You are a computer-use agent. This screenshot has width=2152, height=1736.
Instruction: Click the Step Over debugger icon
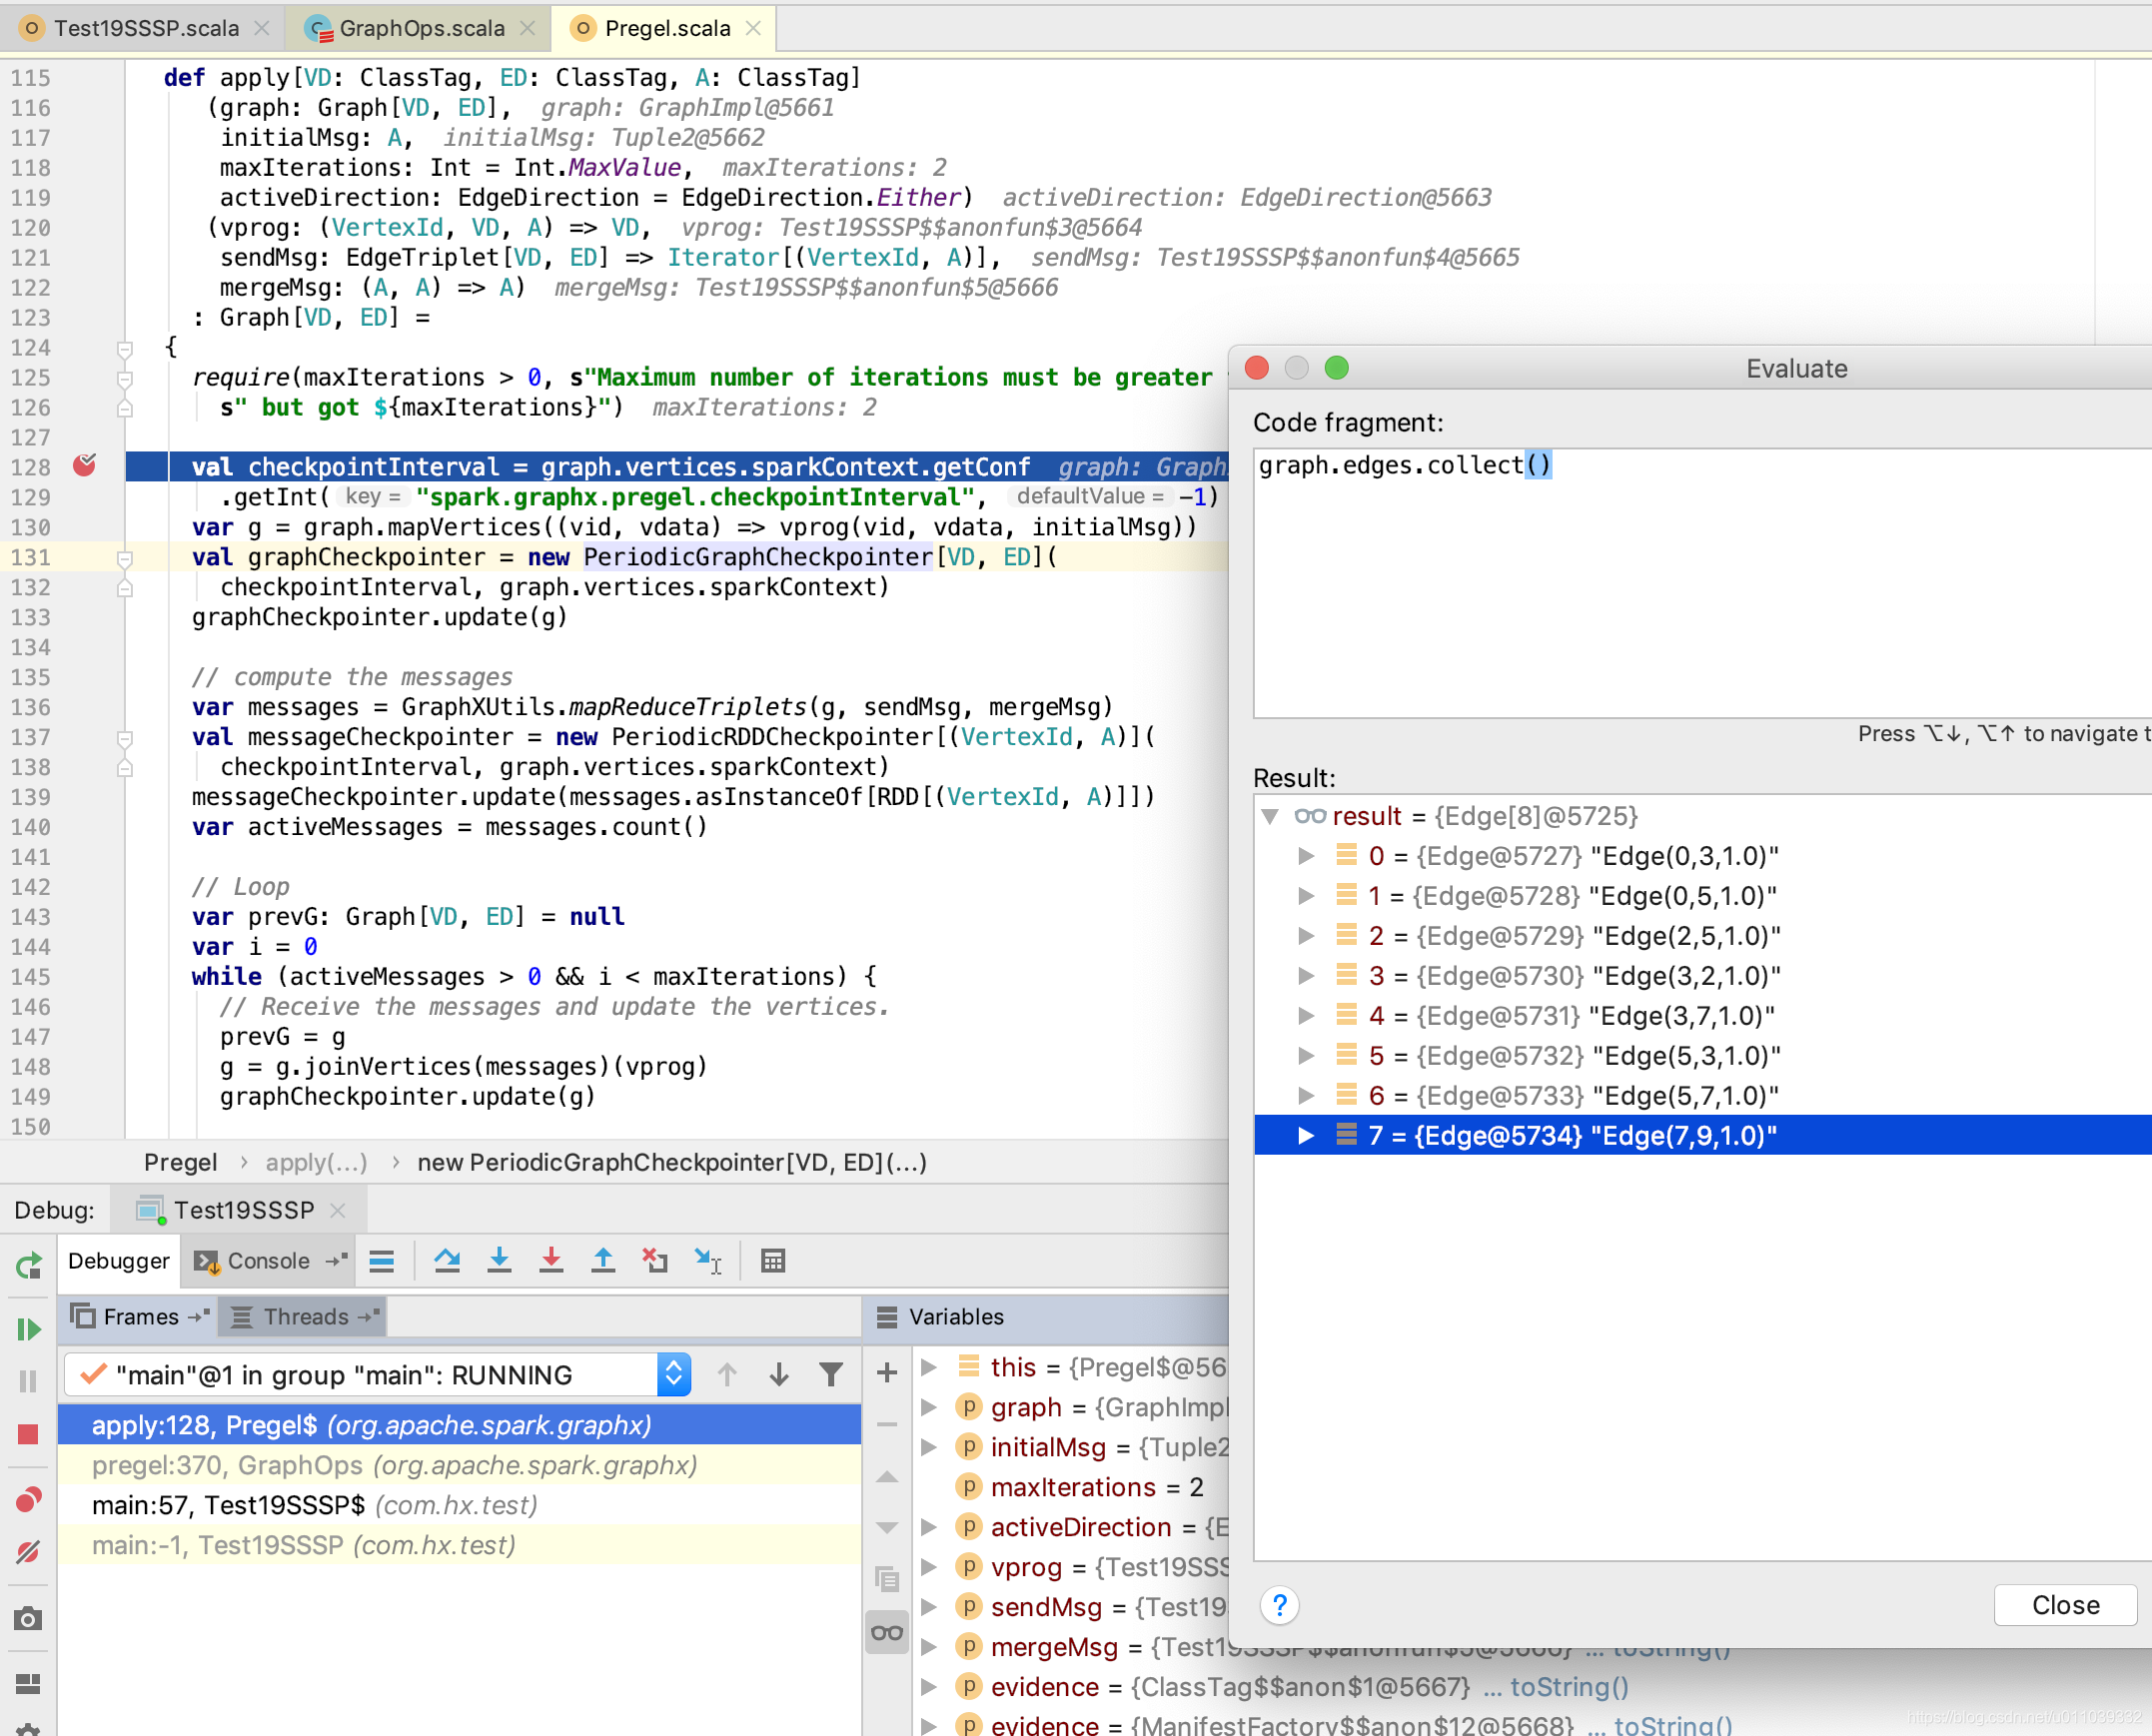pyautogui.click(x=447, y=1261)
